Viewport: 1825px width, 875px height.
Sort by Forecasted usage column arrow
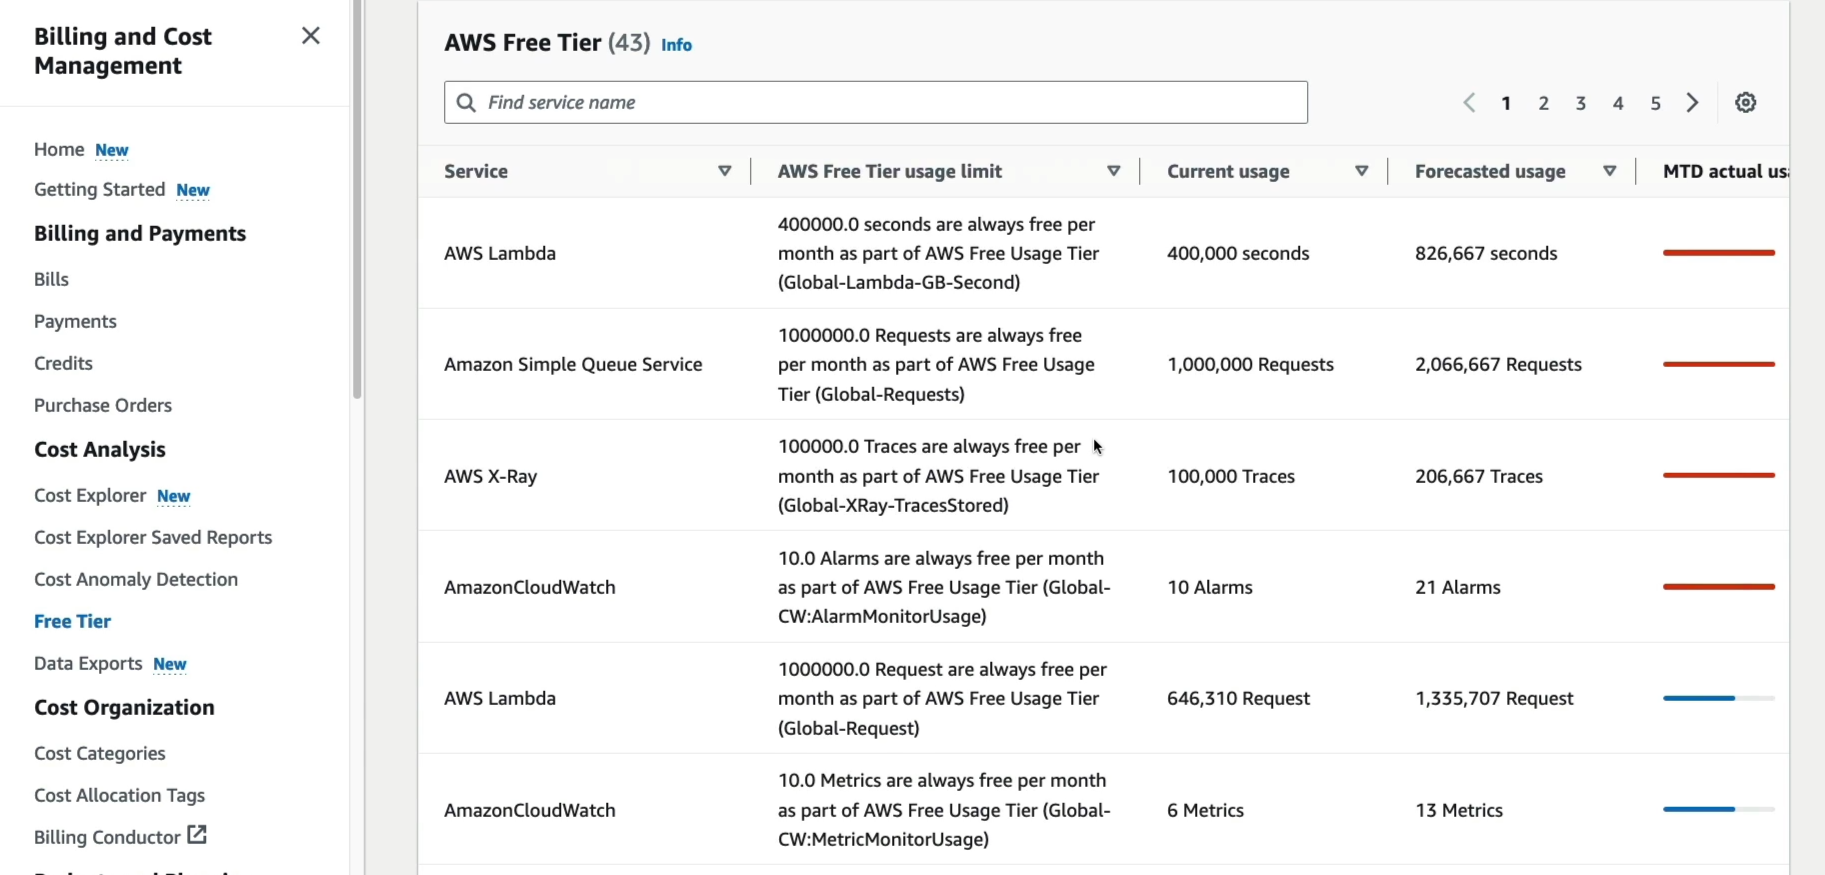point(1609,171)
